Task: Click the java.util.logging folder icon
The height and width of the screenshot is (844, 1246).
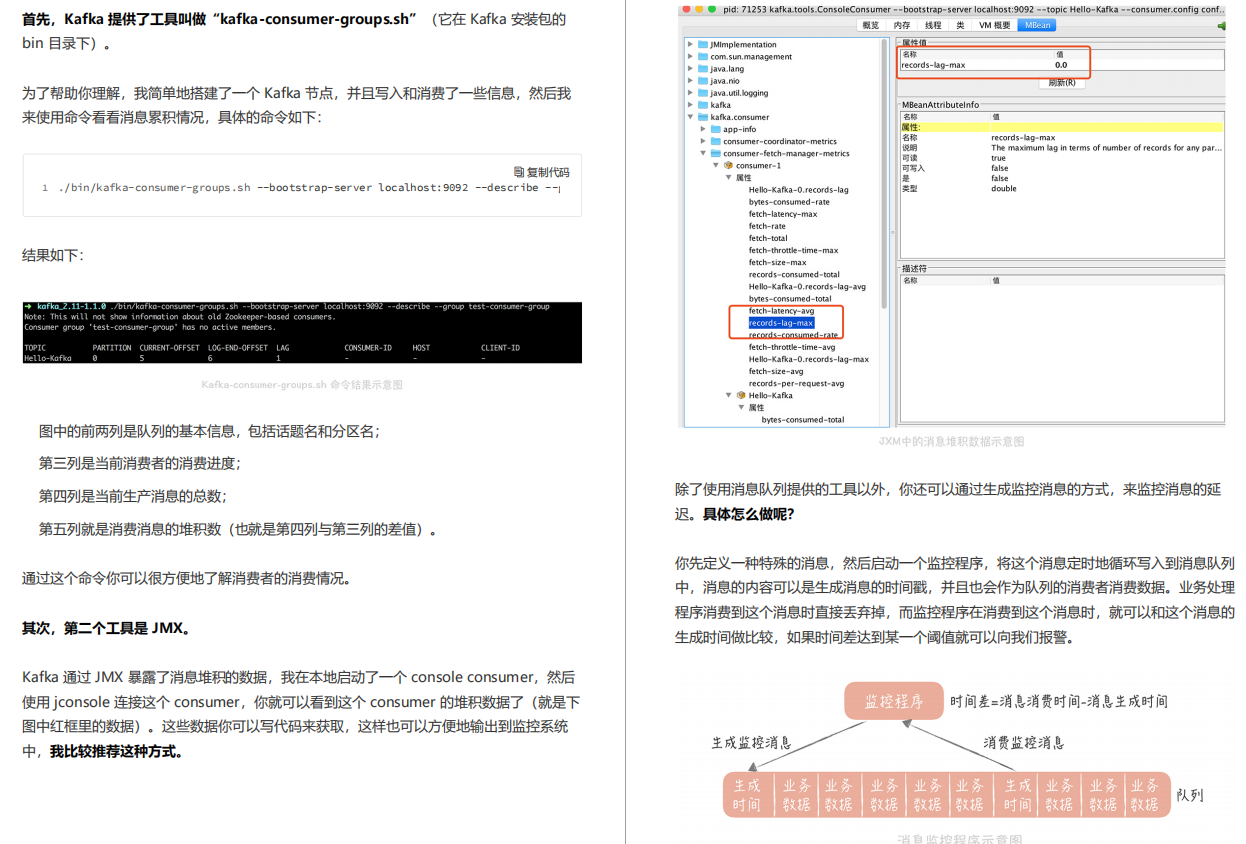Action: click(703, 93)
